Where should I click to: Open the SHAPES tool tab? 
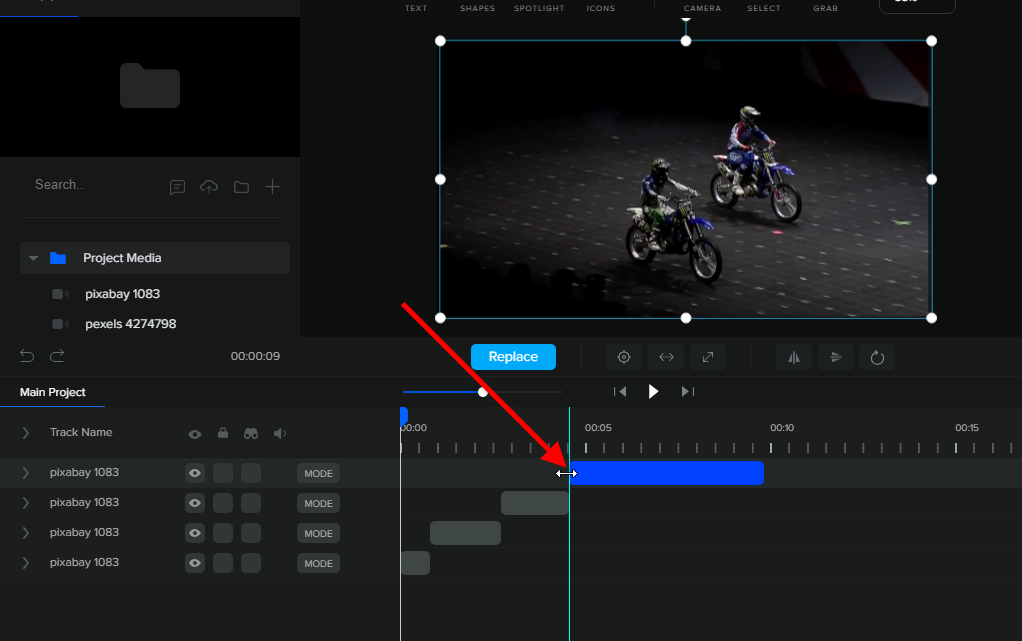[x=477, y=8]
